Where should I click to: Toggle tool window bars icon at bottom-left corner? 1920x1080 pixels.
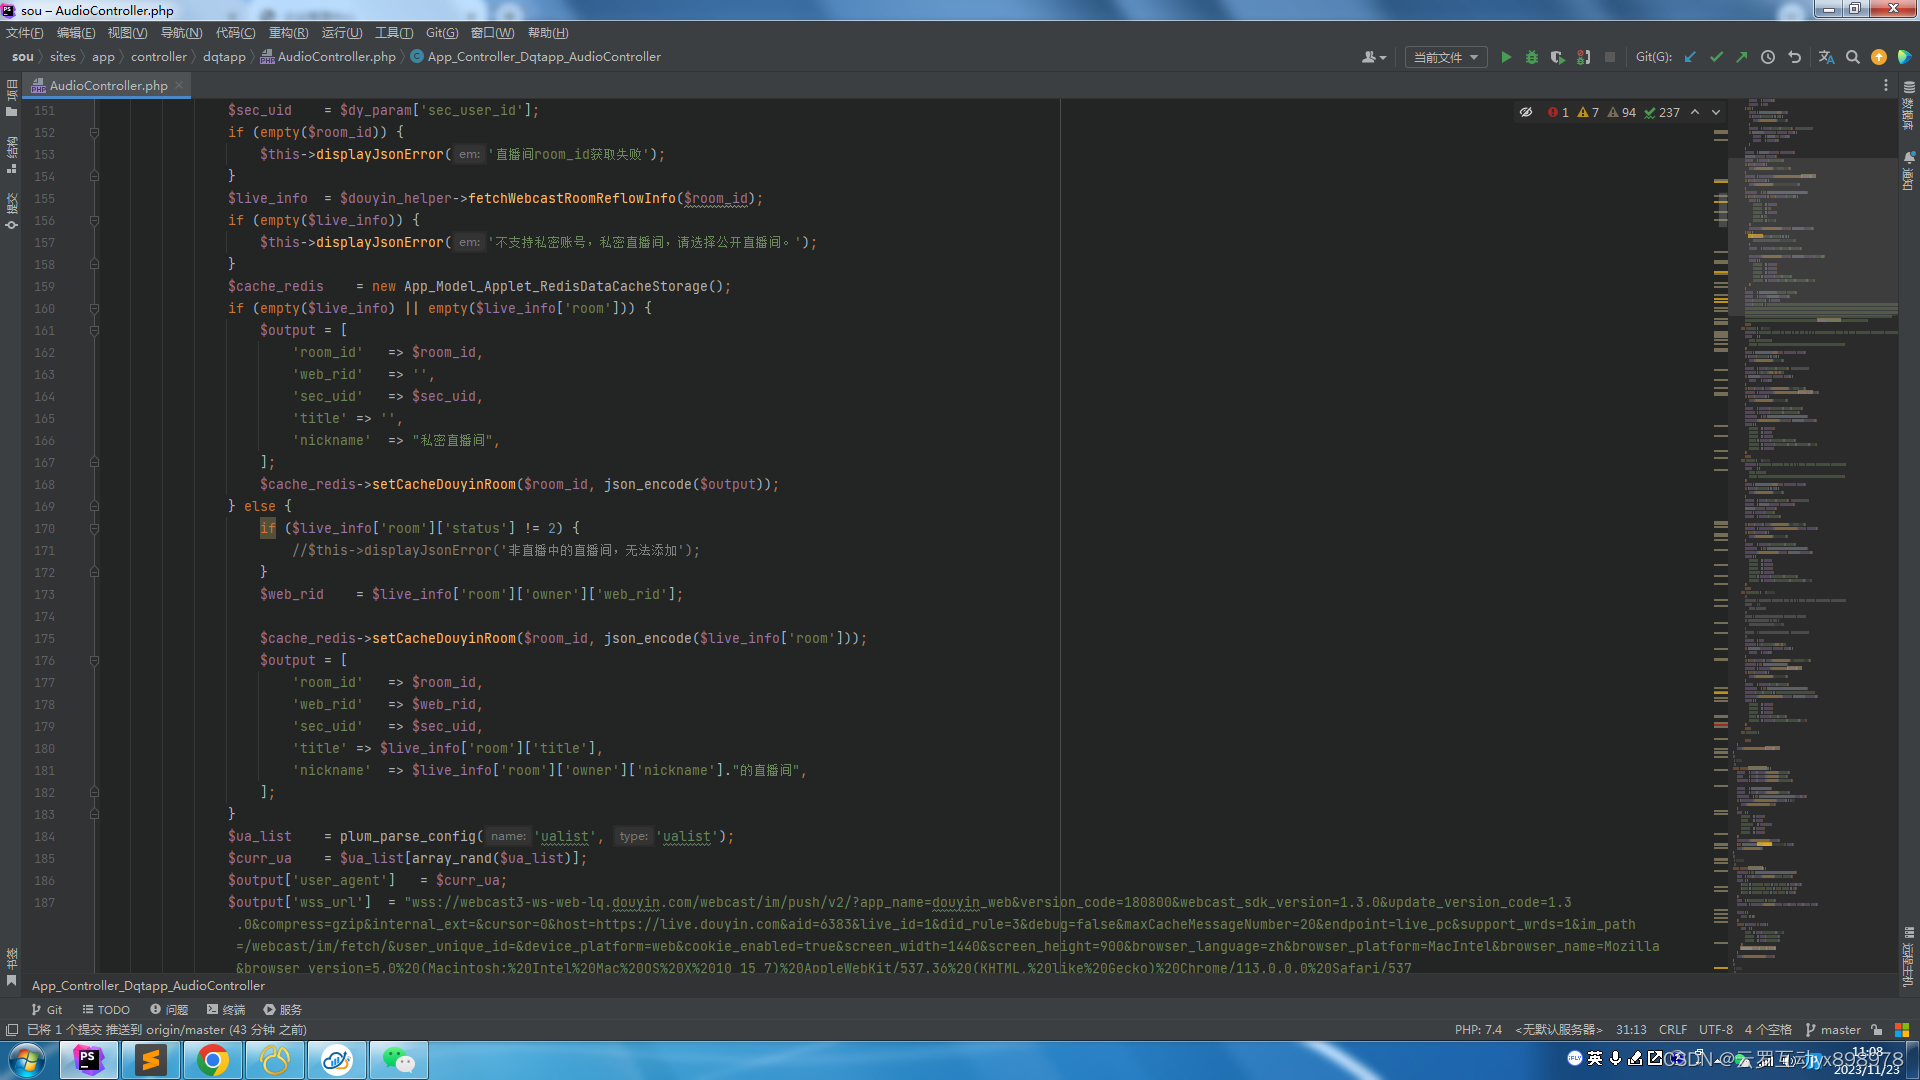pos(12,1030)
